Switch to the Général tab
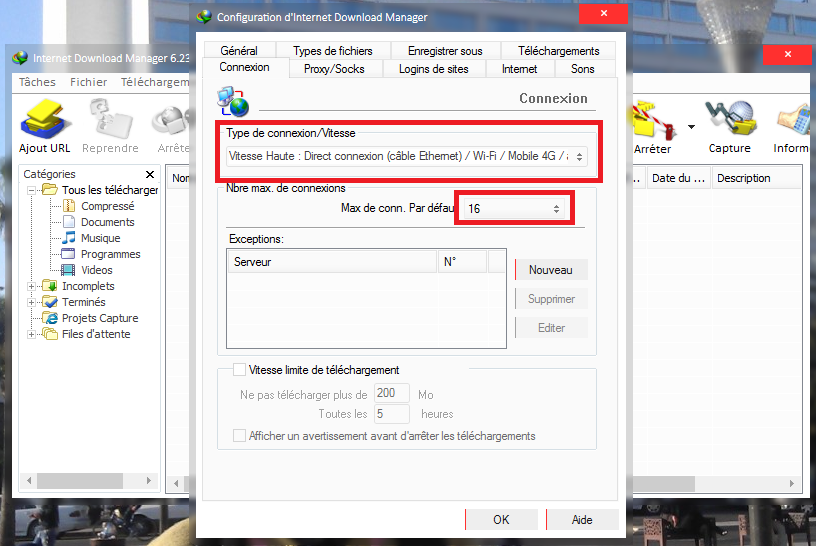 coord(239,50)
